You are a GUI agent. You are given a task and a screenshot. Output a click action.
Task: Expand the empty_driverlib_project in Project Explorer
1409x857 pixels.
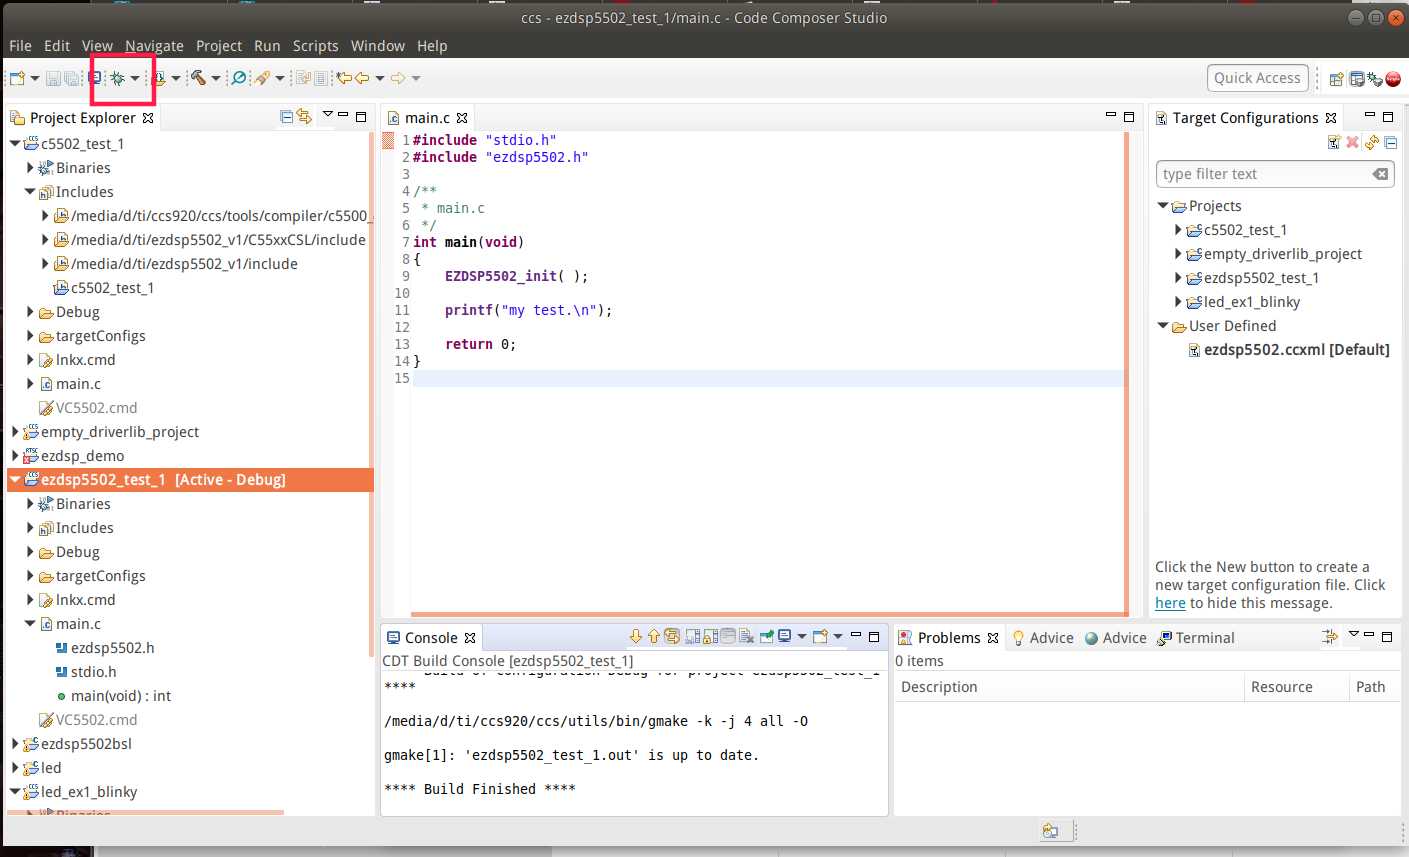coord(15,432)
